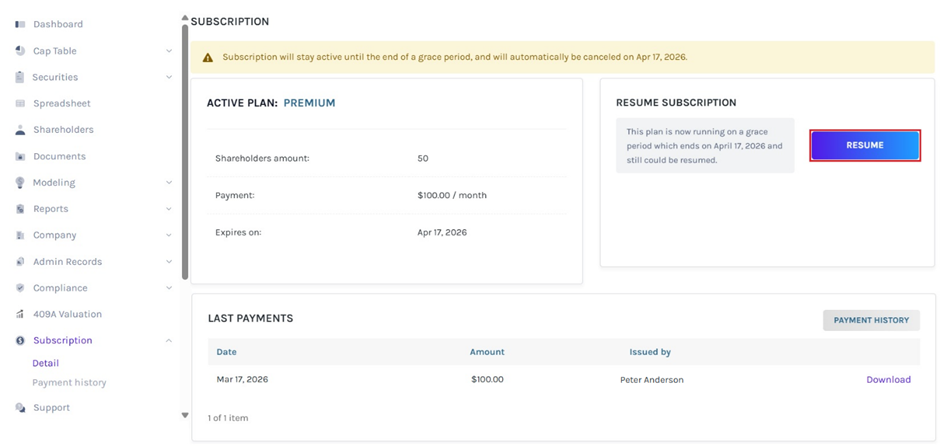This screenshot has height=446, width=940.
Task: Click the Compliance shield icon
Action: click(x=20, y=288)
